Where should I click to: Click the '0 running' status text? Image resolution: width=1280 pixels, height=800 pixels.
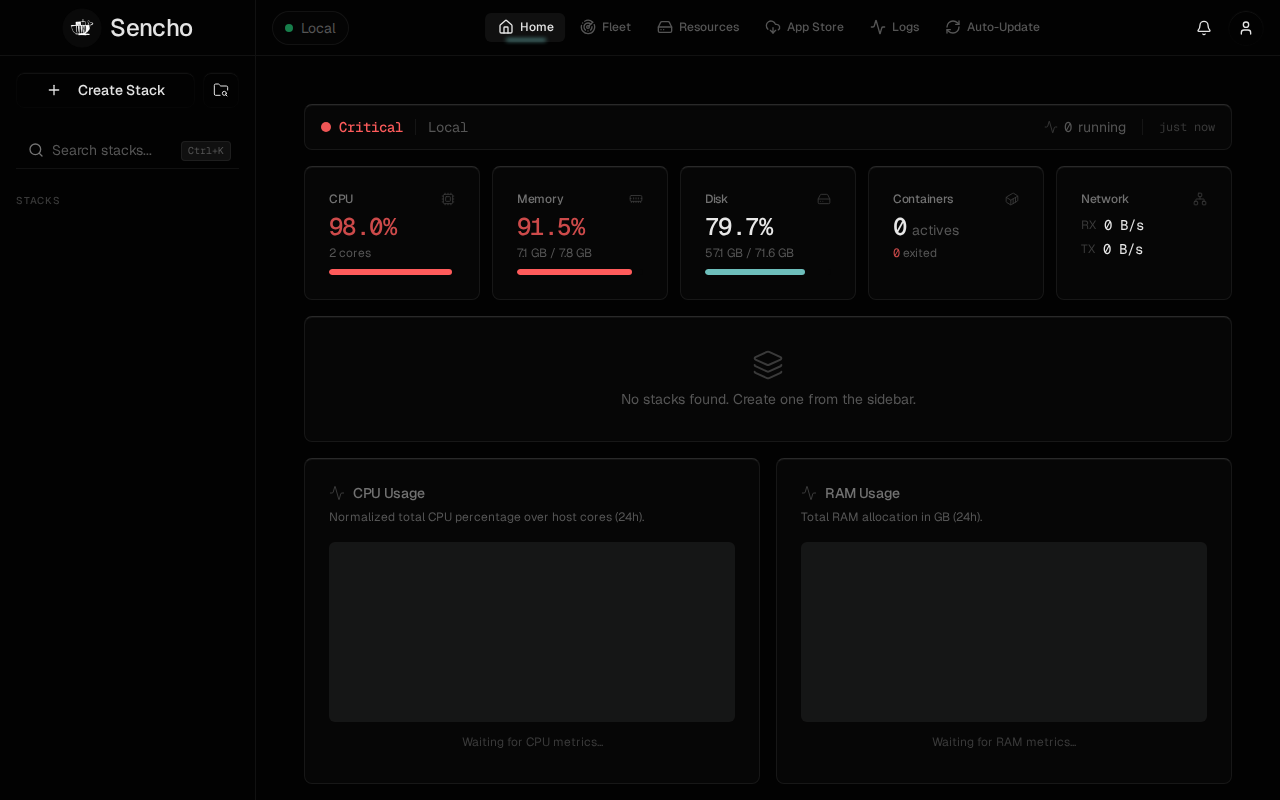pos(1095,127)
